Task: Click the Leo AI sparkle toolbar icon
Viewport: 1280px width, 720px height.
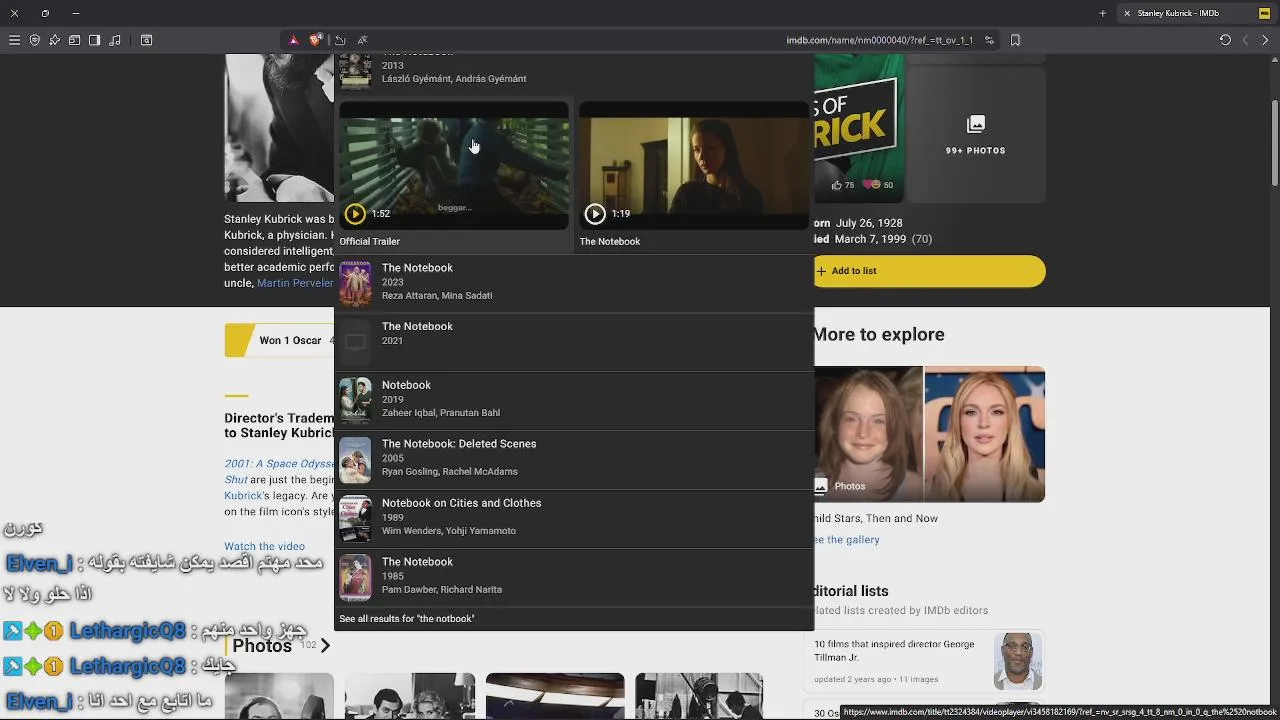Action: pyautogui.click(x=54, y=40)
